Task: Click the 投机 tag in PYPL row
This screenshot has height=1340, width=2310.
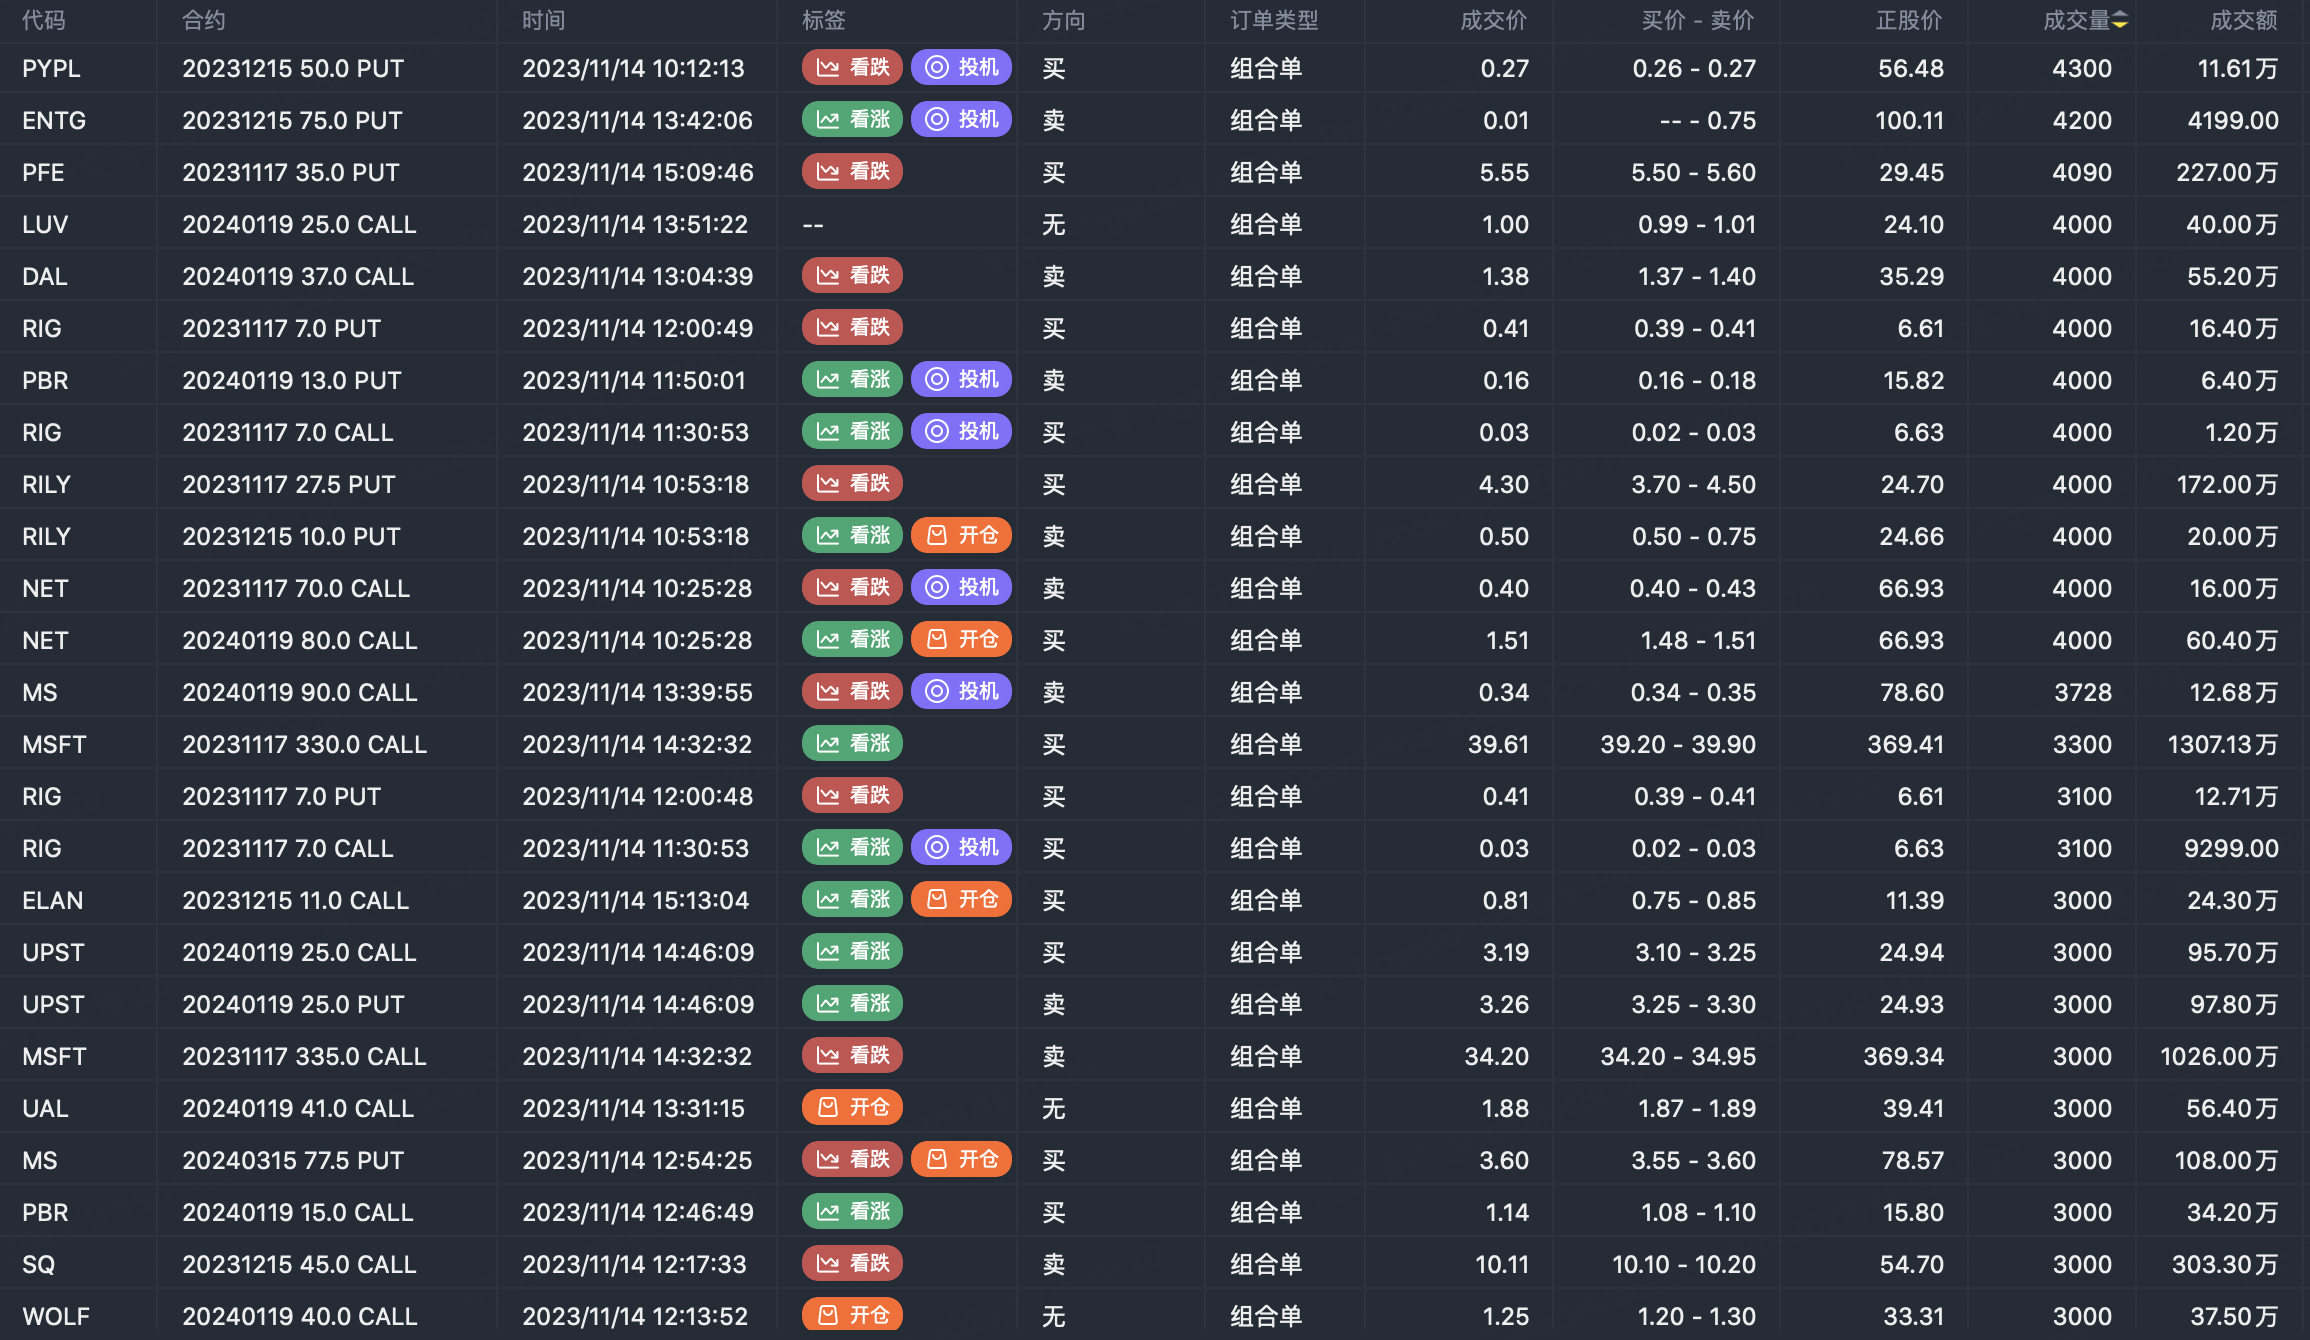Action: [x=961, y=67]
